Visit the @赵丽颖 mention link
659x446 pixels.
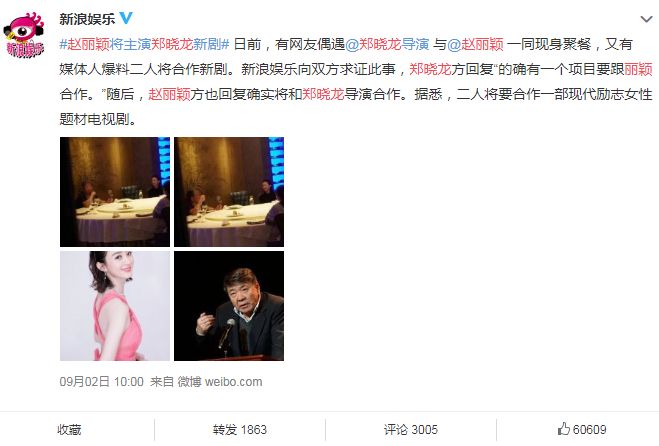(475, 44)
